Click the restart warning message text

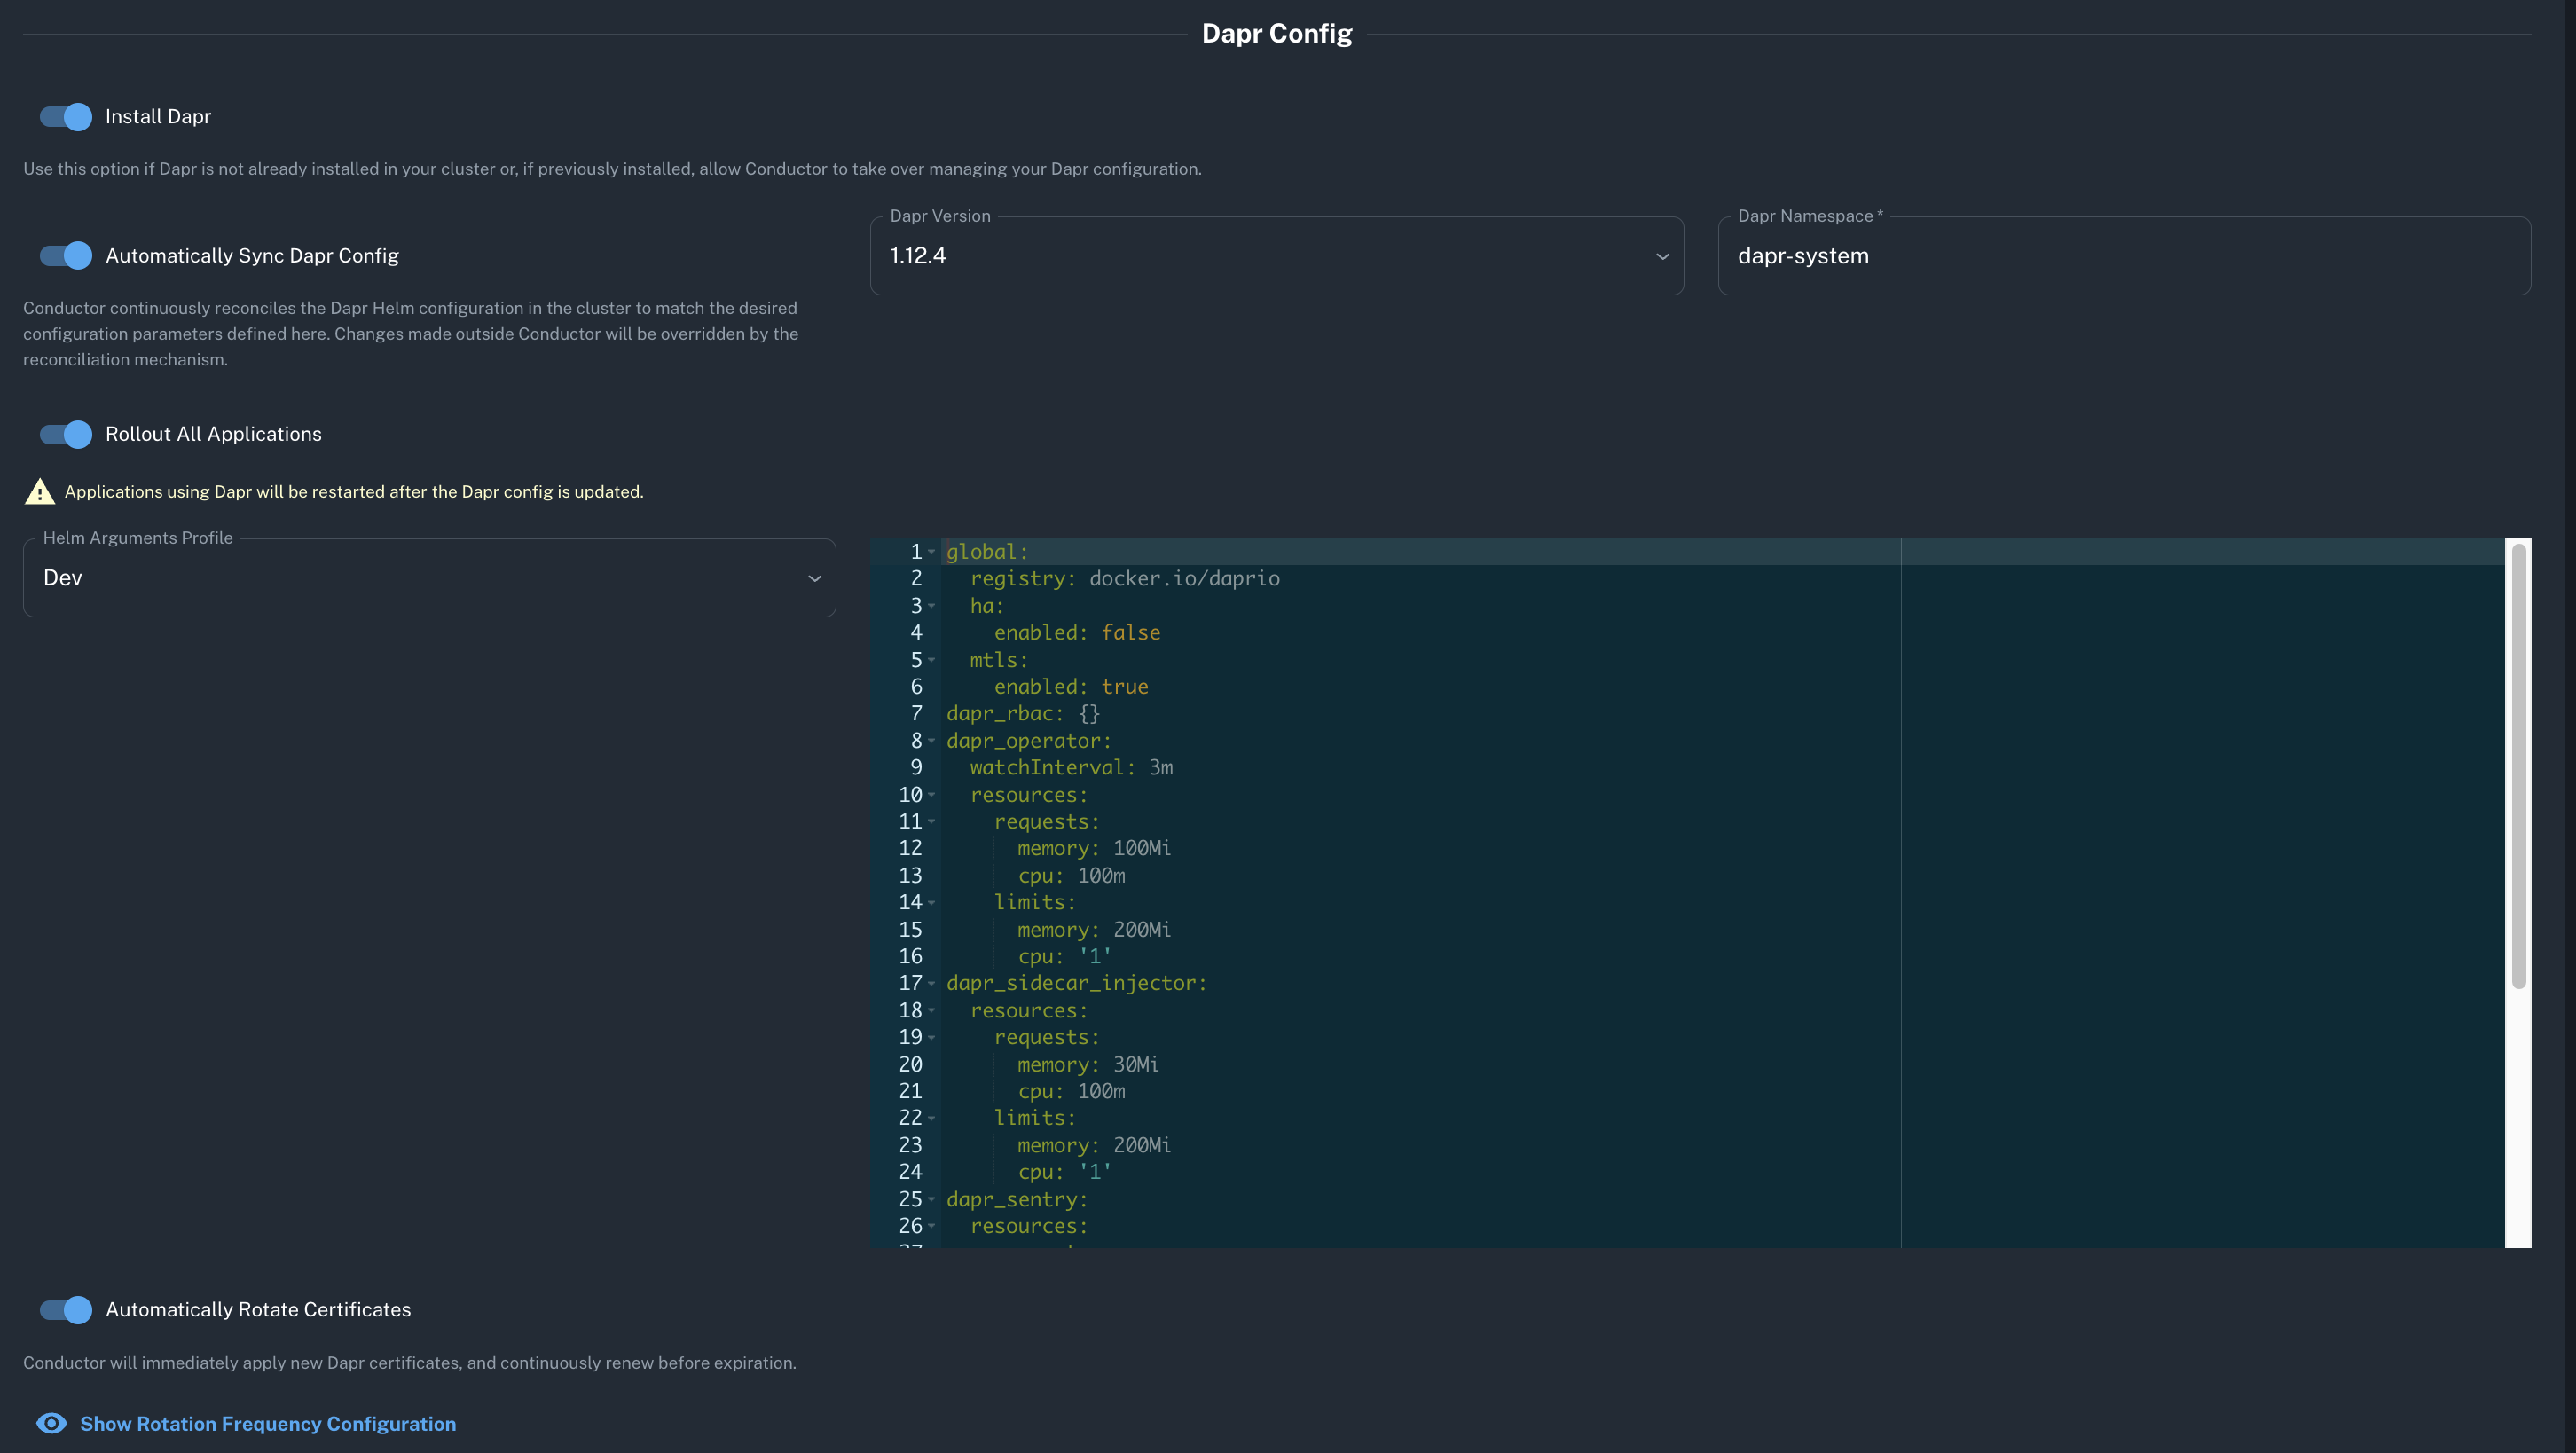coord(354,492)
